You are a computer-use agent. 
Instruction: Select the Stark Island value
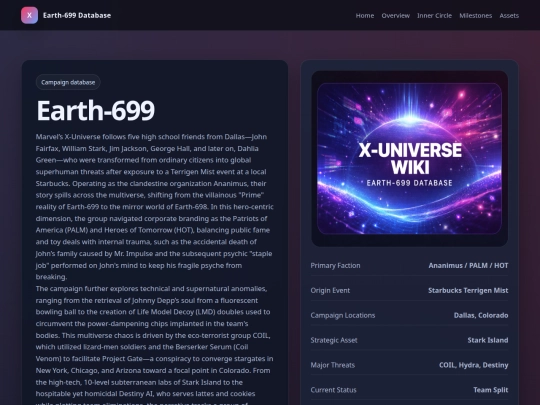488,340
